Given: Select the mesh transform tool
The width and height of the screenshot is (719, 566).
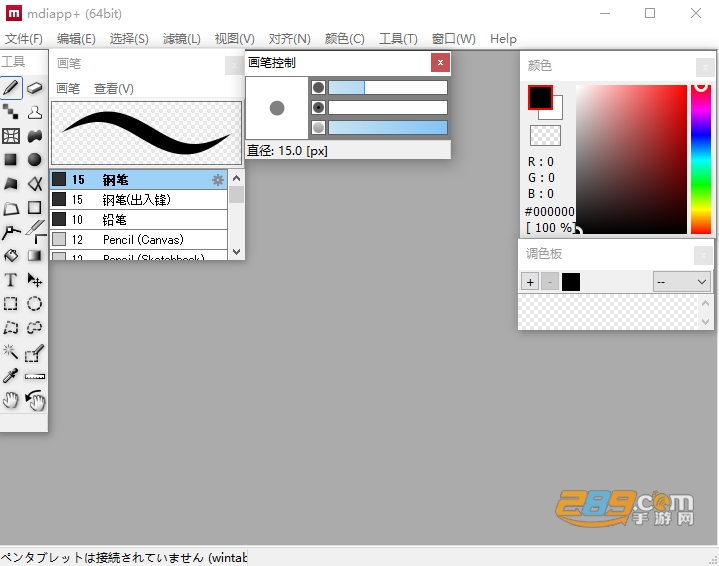Looking at the screenshot, I should (11, 136).
